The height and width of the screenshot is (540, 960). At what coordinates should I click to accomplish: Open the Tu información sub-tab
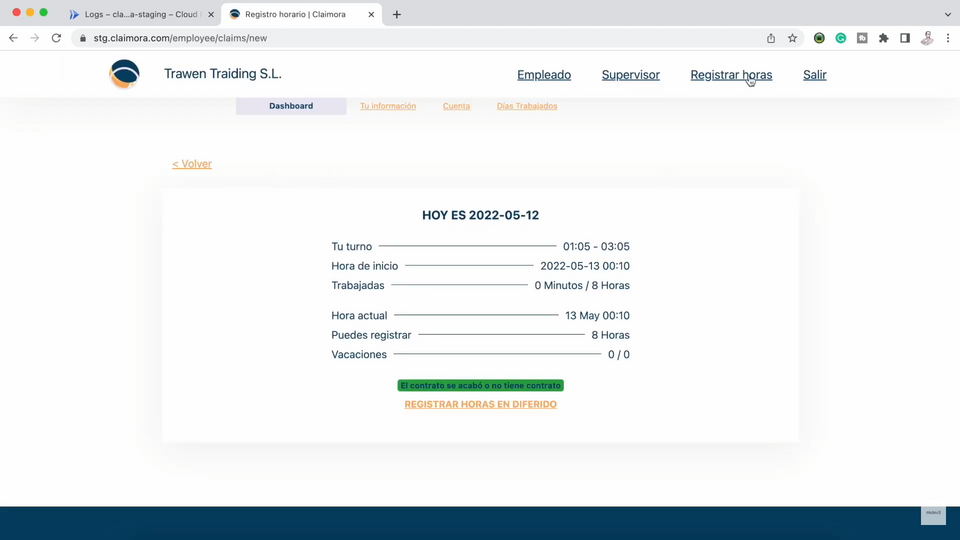[x=388, y=106]
